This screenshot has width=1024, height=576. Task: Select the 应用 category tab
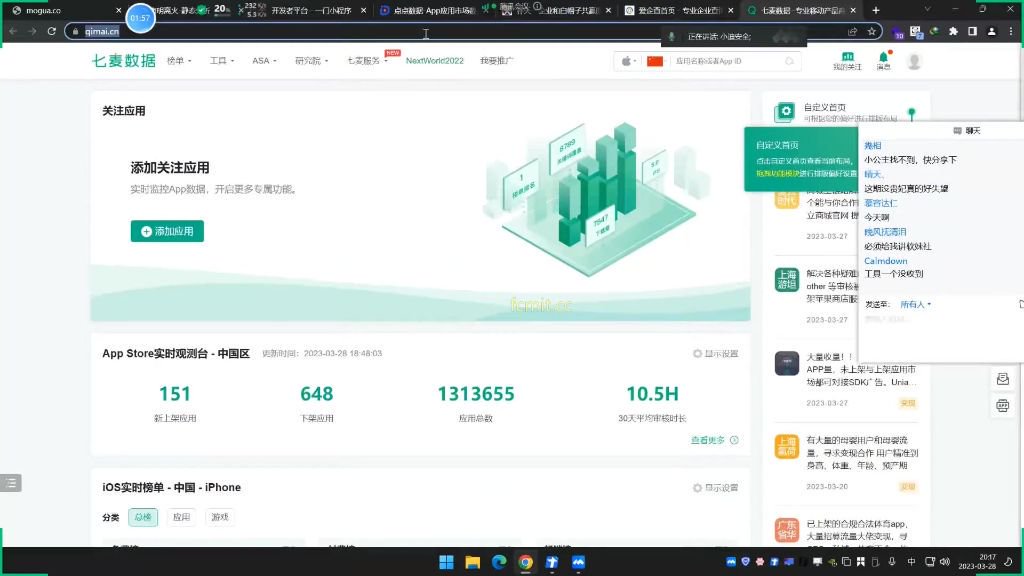pos(181,517)
